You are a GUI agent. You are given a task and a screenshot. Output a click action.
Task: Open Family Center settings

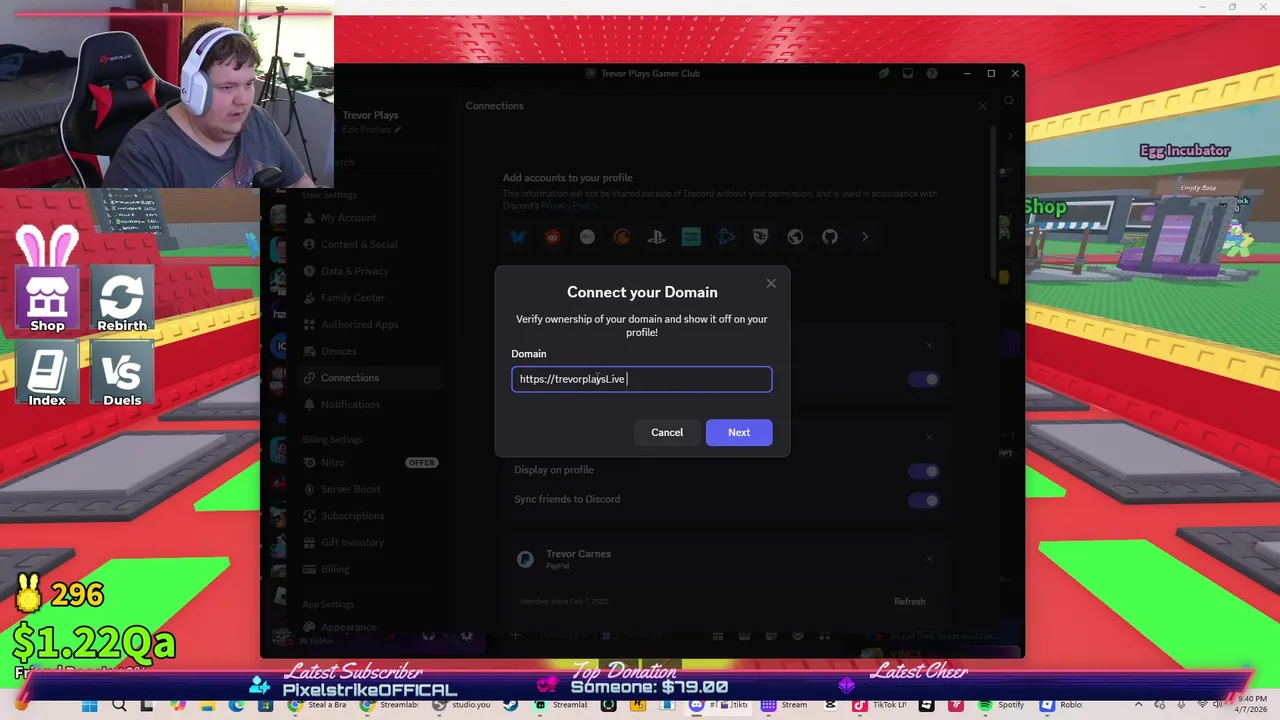(370, 298)
